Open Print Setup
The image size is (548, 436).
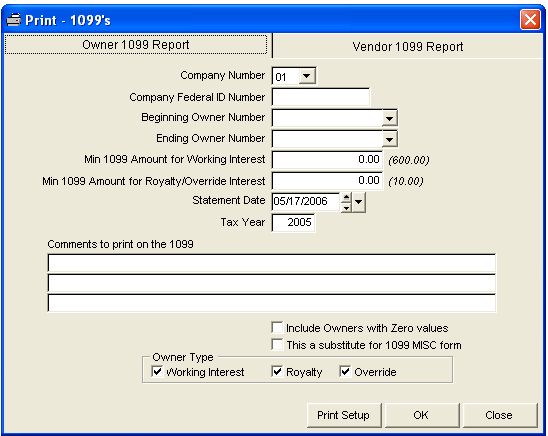click(344, 415)
